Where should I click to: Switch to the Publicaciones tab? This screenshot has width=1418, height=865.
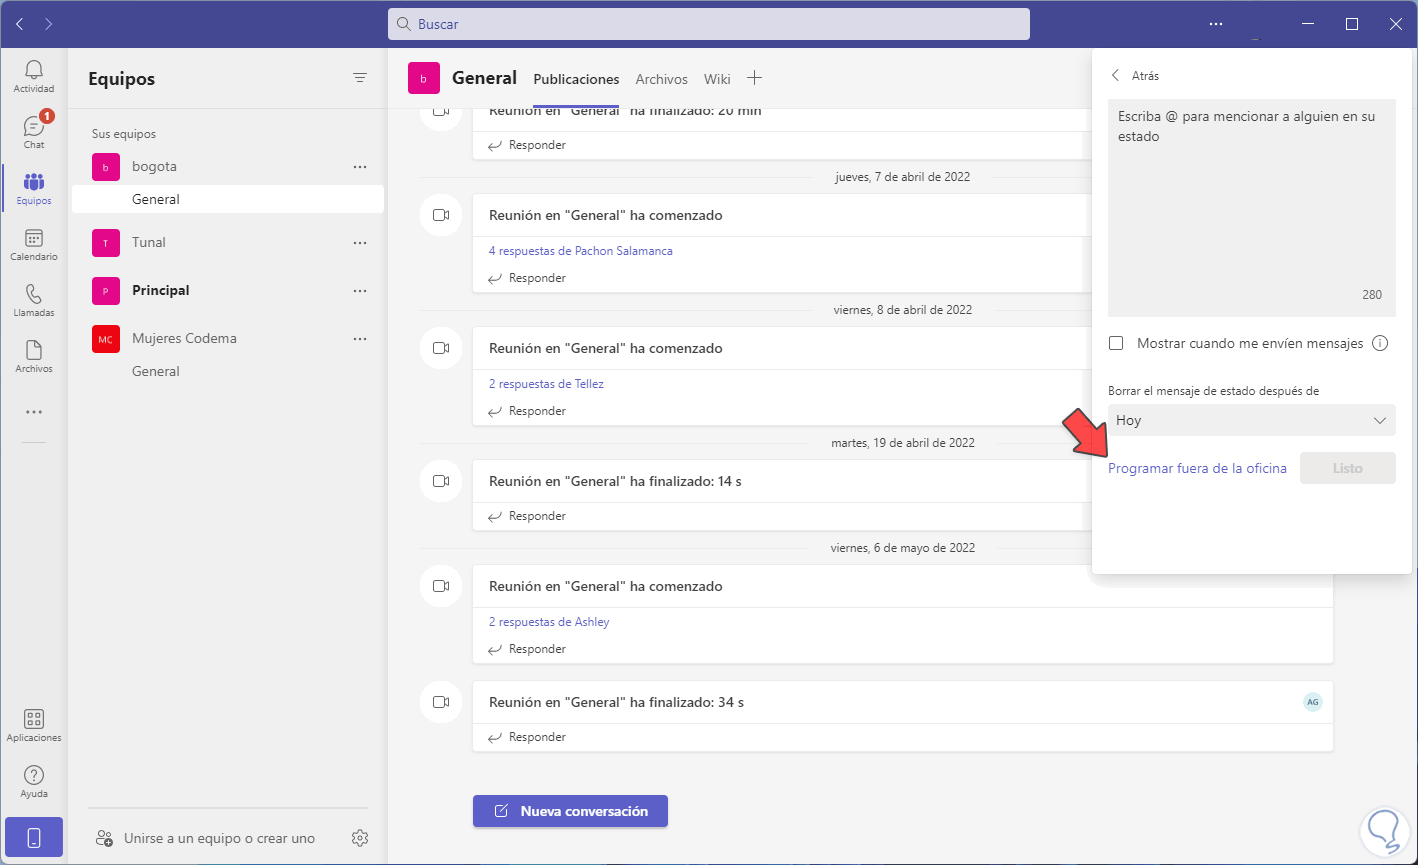[576, 79]
